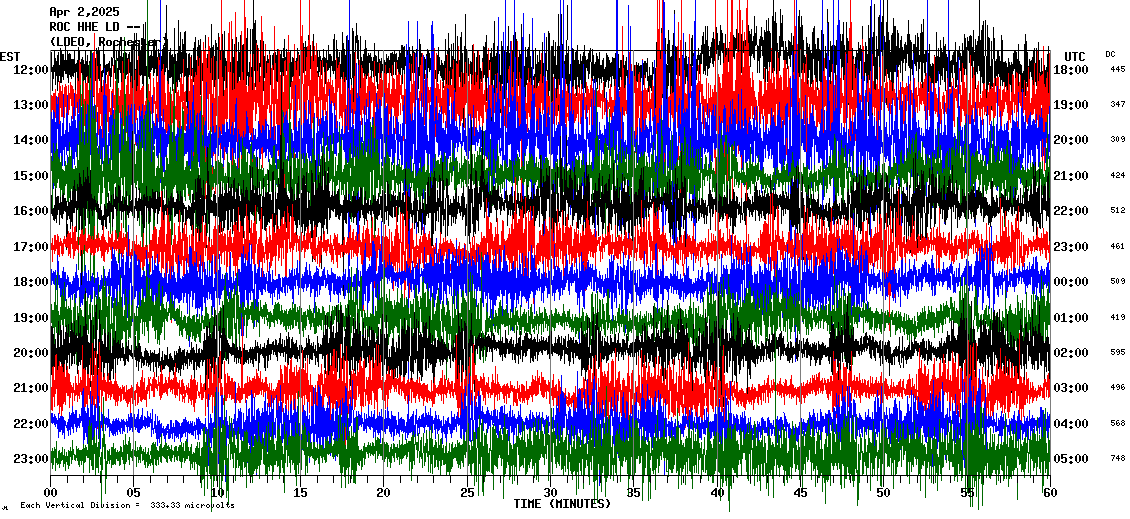Click the 05:00 UTC time label
The height and width of the screenshot is (519, 1130).
click(x=1070, y=459)
